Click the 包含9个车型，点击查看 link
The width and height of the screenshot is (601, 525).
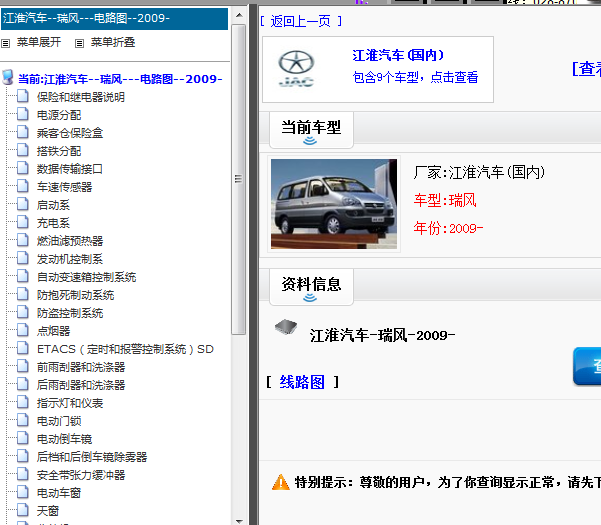click(415, 77)
